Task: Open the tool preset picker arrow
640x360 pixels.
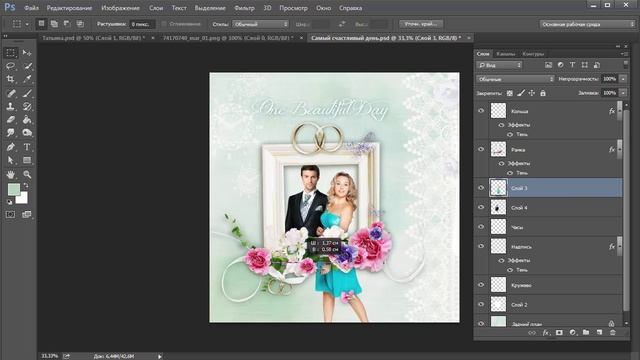Action: point(27,24)
